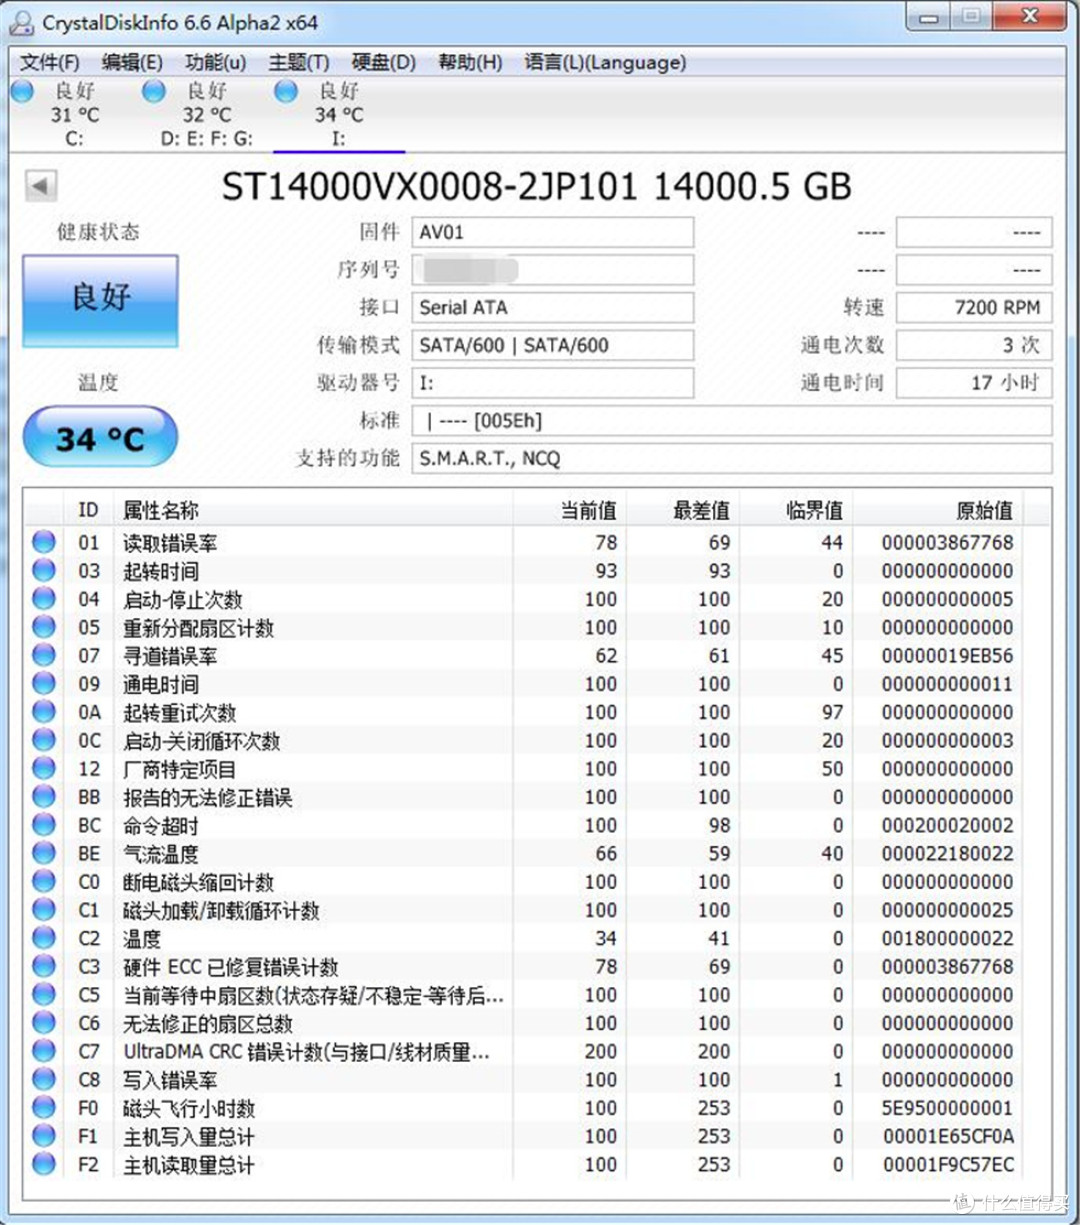Image resolution: width=1080 pixels, height=1225 pixels.
Task: Open the 功能(u) menu
Action: pos(215,62)
